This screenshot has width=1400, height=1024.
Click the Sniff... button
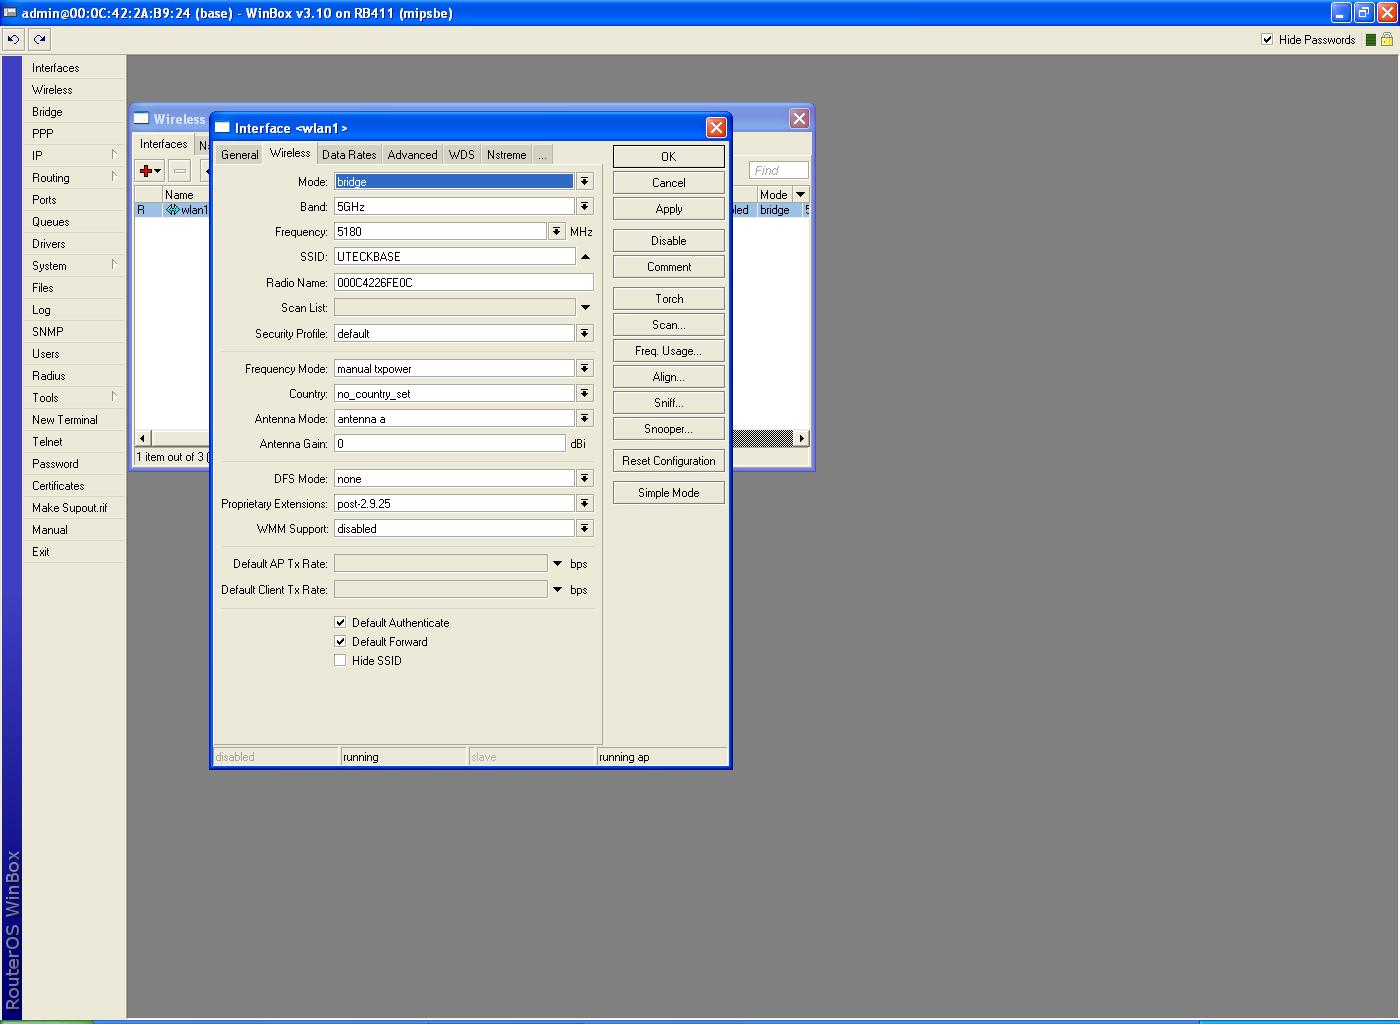coord(669,403)
